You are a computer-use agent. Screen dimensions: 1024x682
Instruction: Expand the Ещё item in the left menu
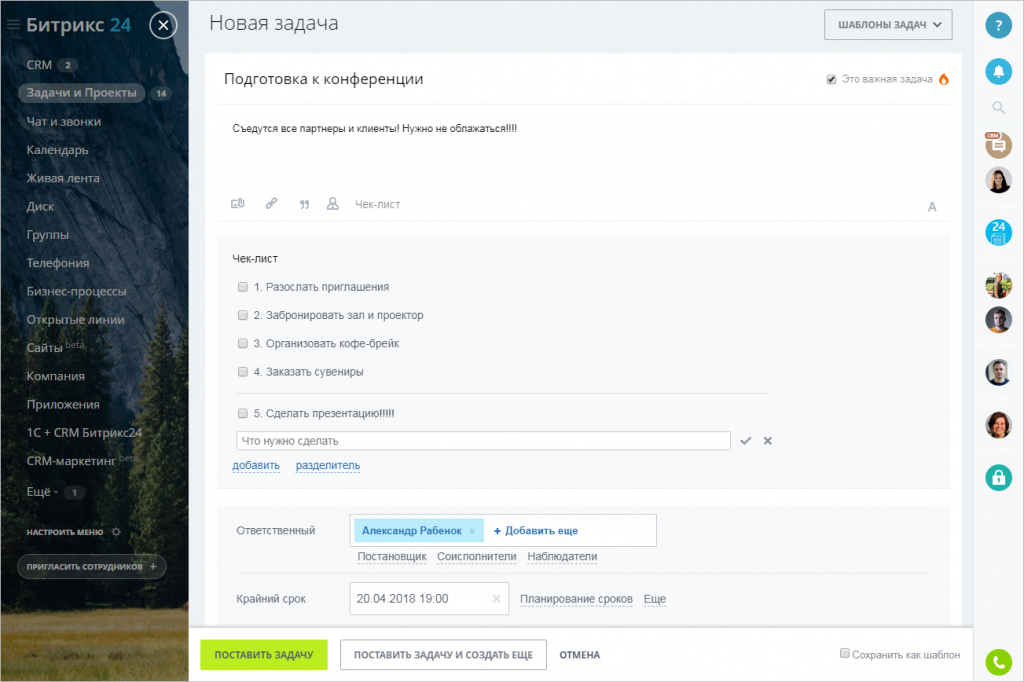click(x=42, y=492)
